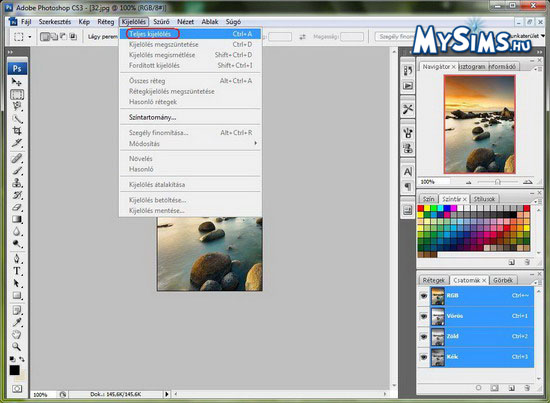Click the Szegély finomítása options button
Image resolution: width=550 pixels, height=403 pixels.
point(396,36)
